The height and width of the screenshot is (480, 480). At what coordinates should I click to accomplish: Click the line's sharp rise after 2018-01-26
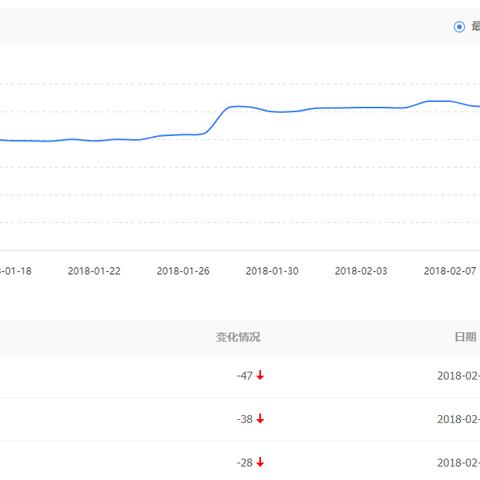tap(217, 120)
